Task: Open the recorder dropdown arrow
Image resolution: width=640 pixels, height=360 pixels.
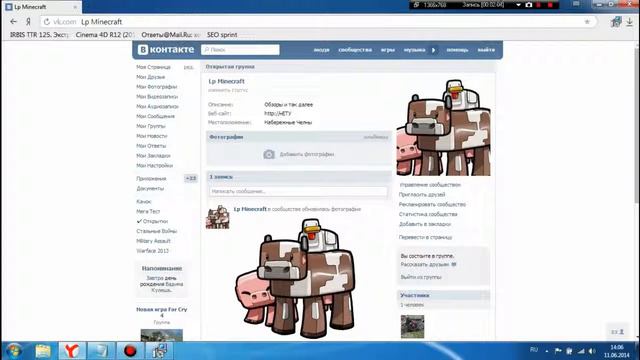Action: pyautogui.click(x=518, y=5)
